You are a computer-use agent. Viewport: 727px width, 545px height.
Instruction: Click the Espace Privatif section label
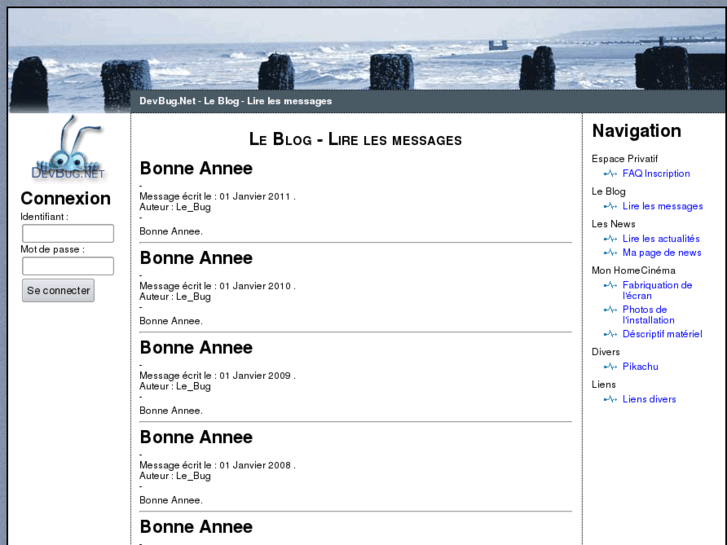point(625,159)
